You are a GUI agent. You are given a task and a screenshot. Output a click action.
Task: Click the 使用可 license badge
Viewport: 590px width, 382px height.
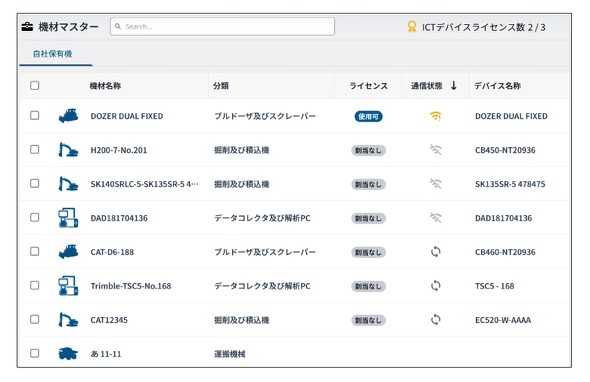point(368,117)
